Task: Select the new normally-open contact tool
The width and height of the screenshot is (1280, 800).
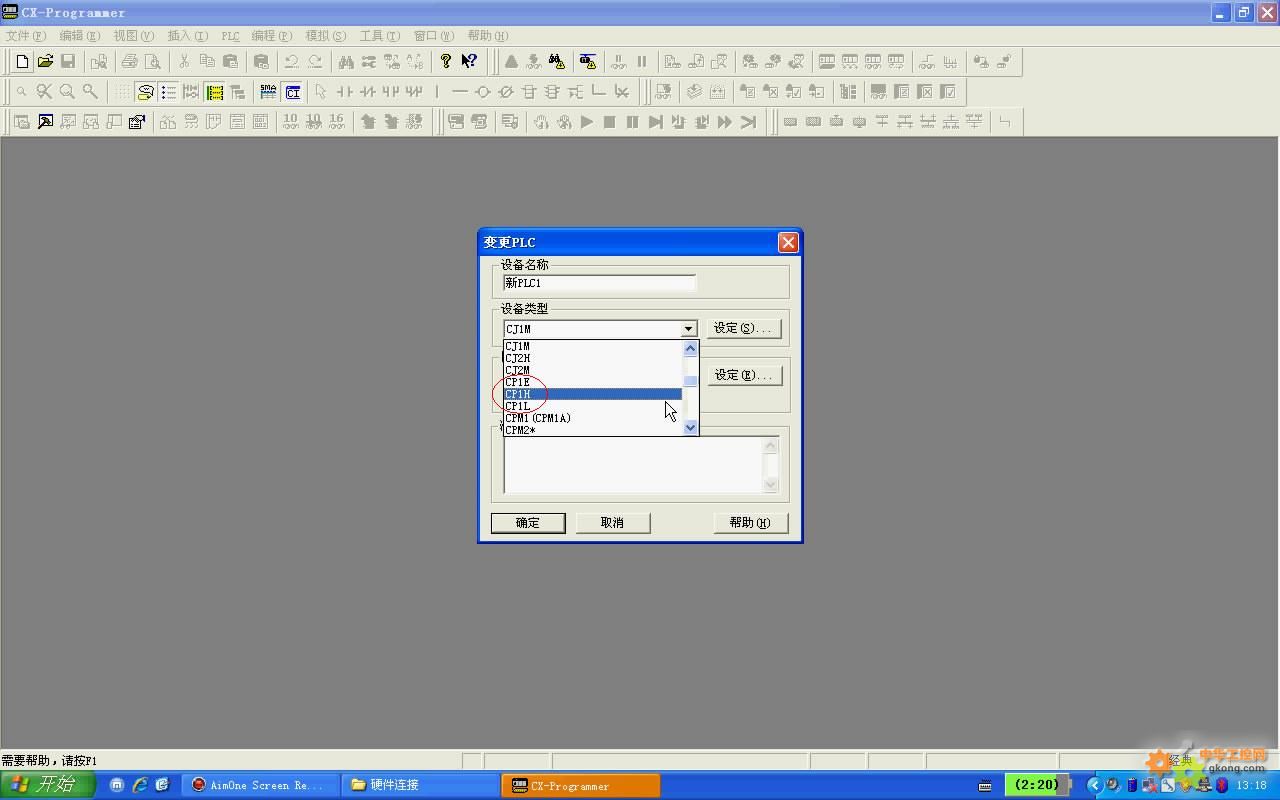Action: tap(345, 92)
